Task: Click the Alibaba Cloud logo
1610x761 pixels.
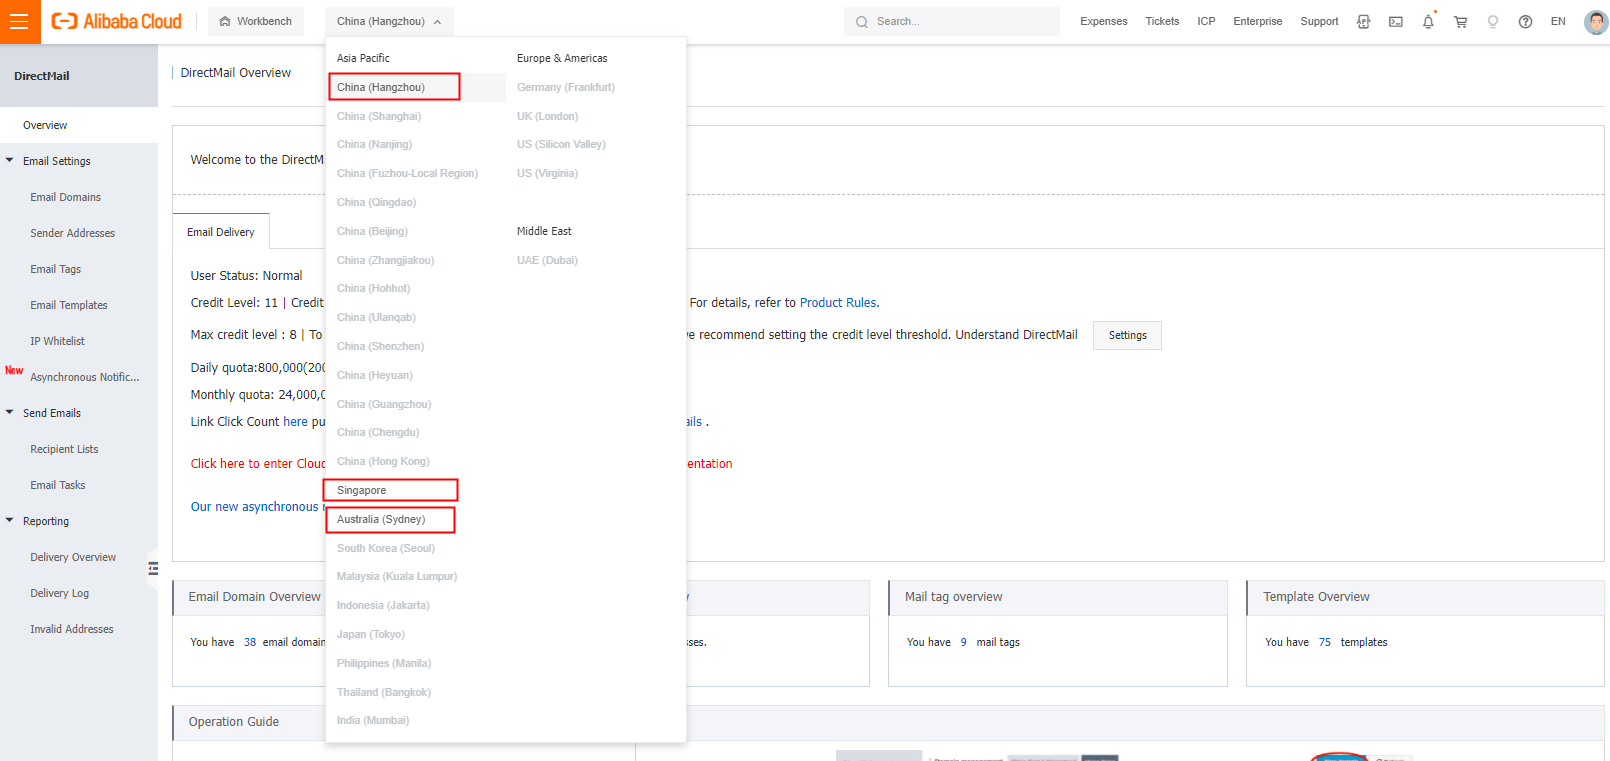Action: tap(117, 21)
